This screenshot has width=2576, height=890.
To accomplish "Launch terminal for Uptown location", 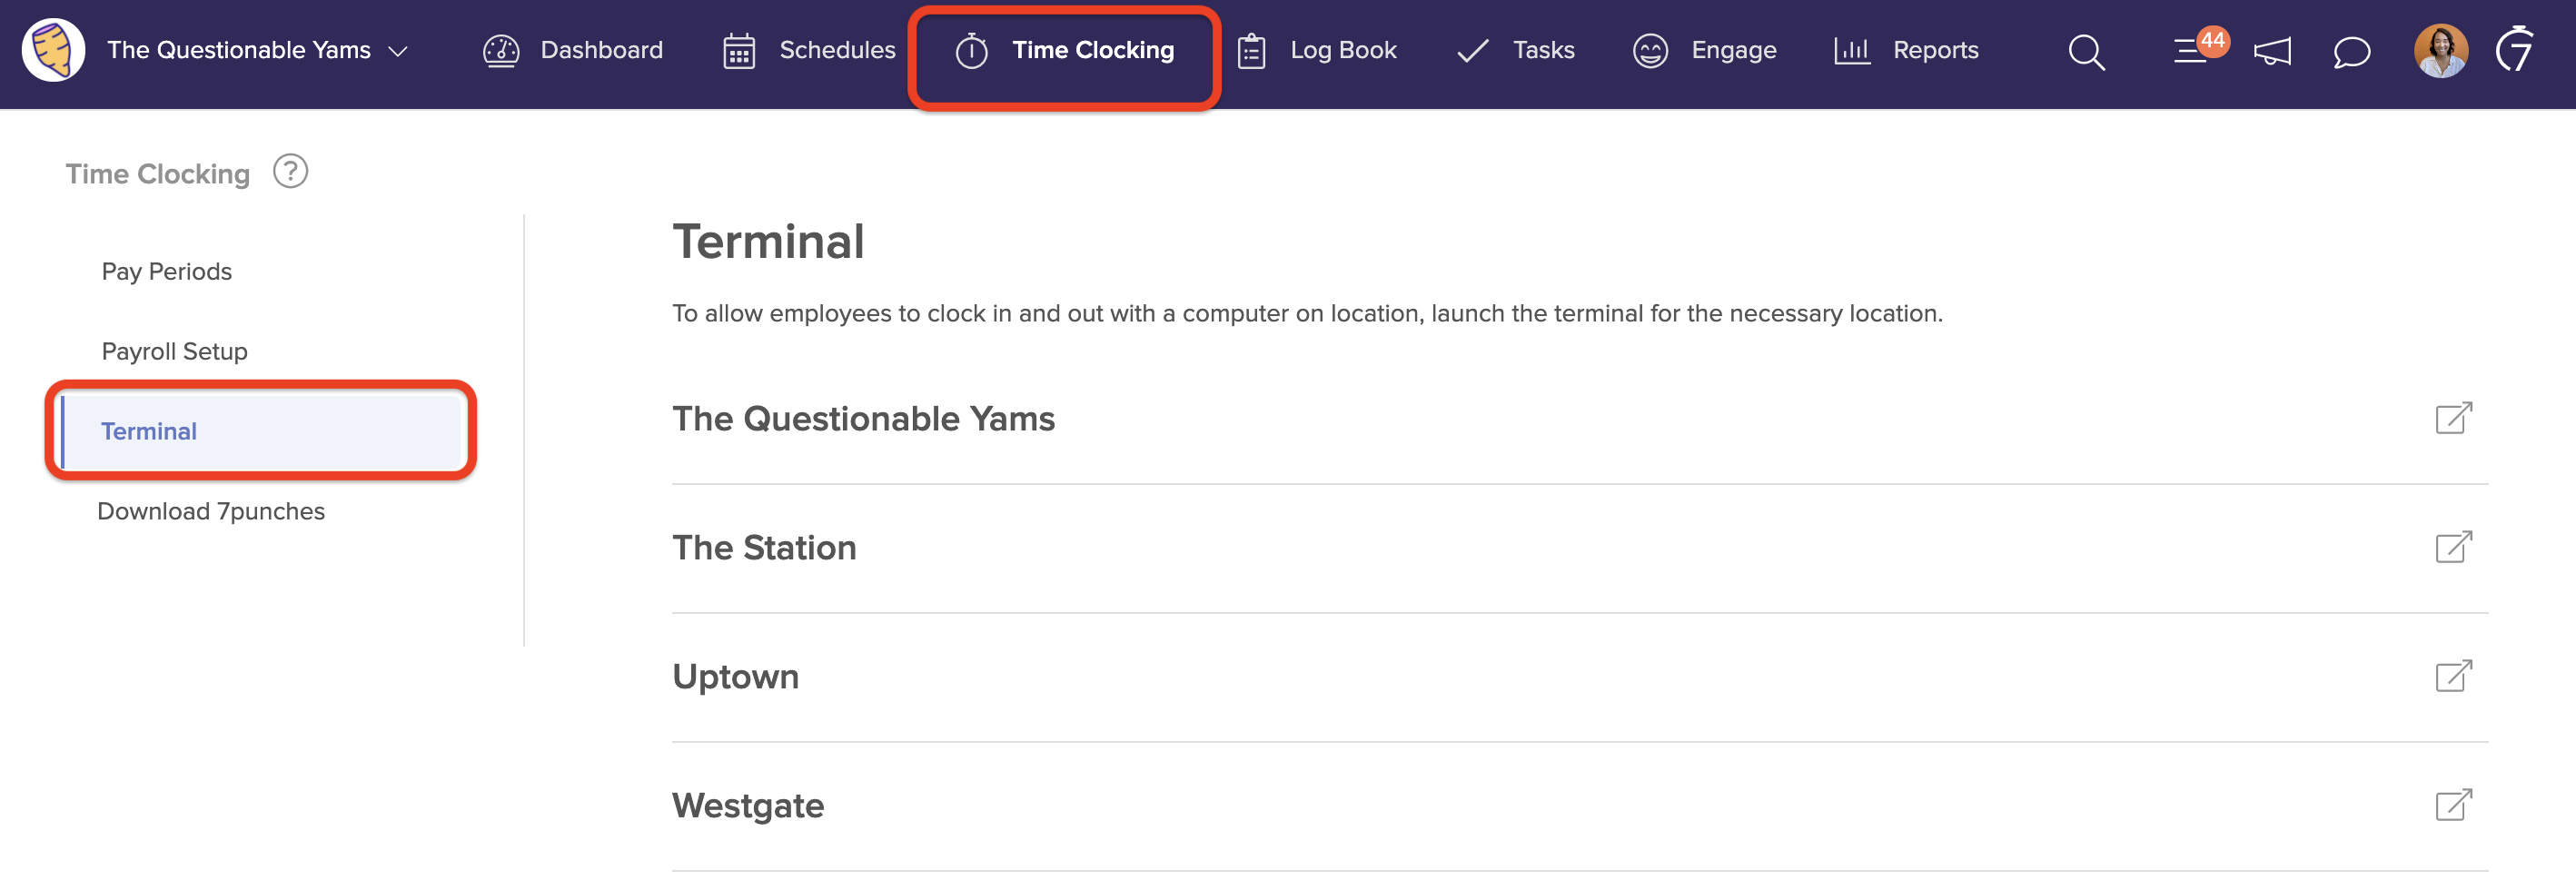I will click(x=2453, y=676).
